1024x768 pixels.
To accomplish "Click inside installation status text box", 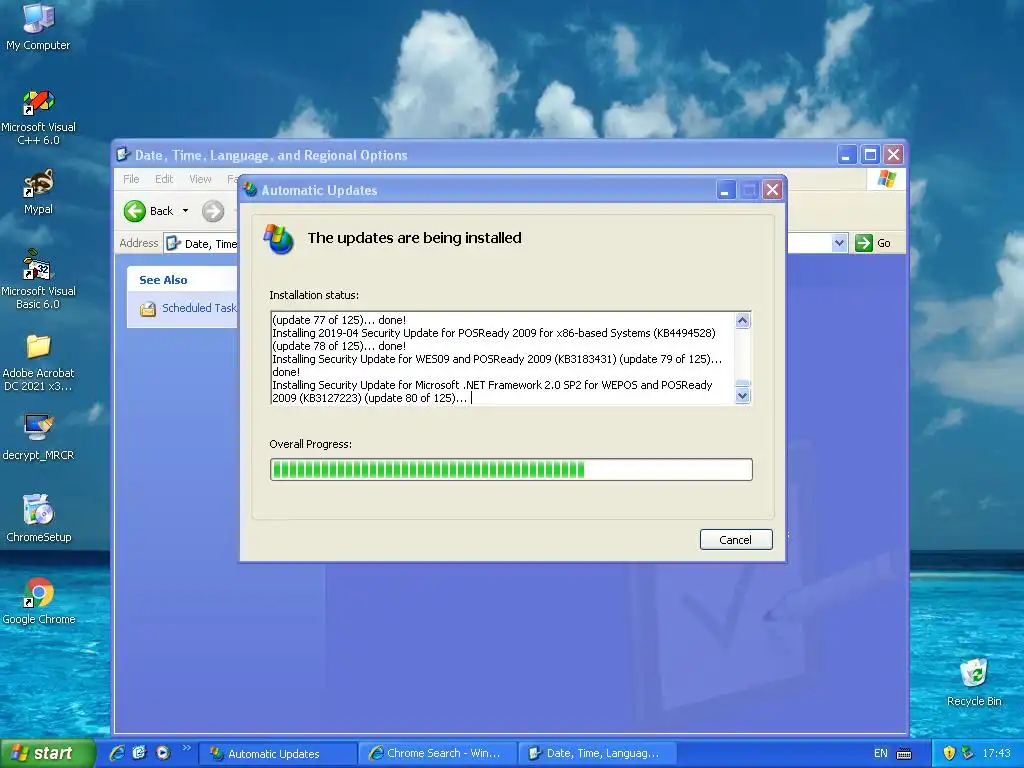I will click(502, 359).
